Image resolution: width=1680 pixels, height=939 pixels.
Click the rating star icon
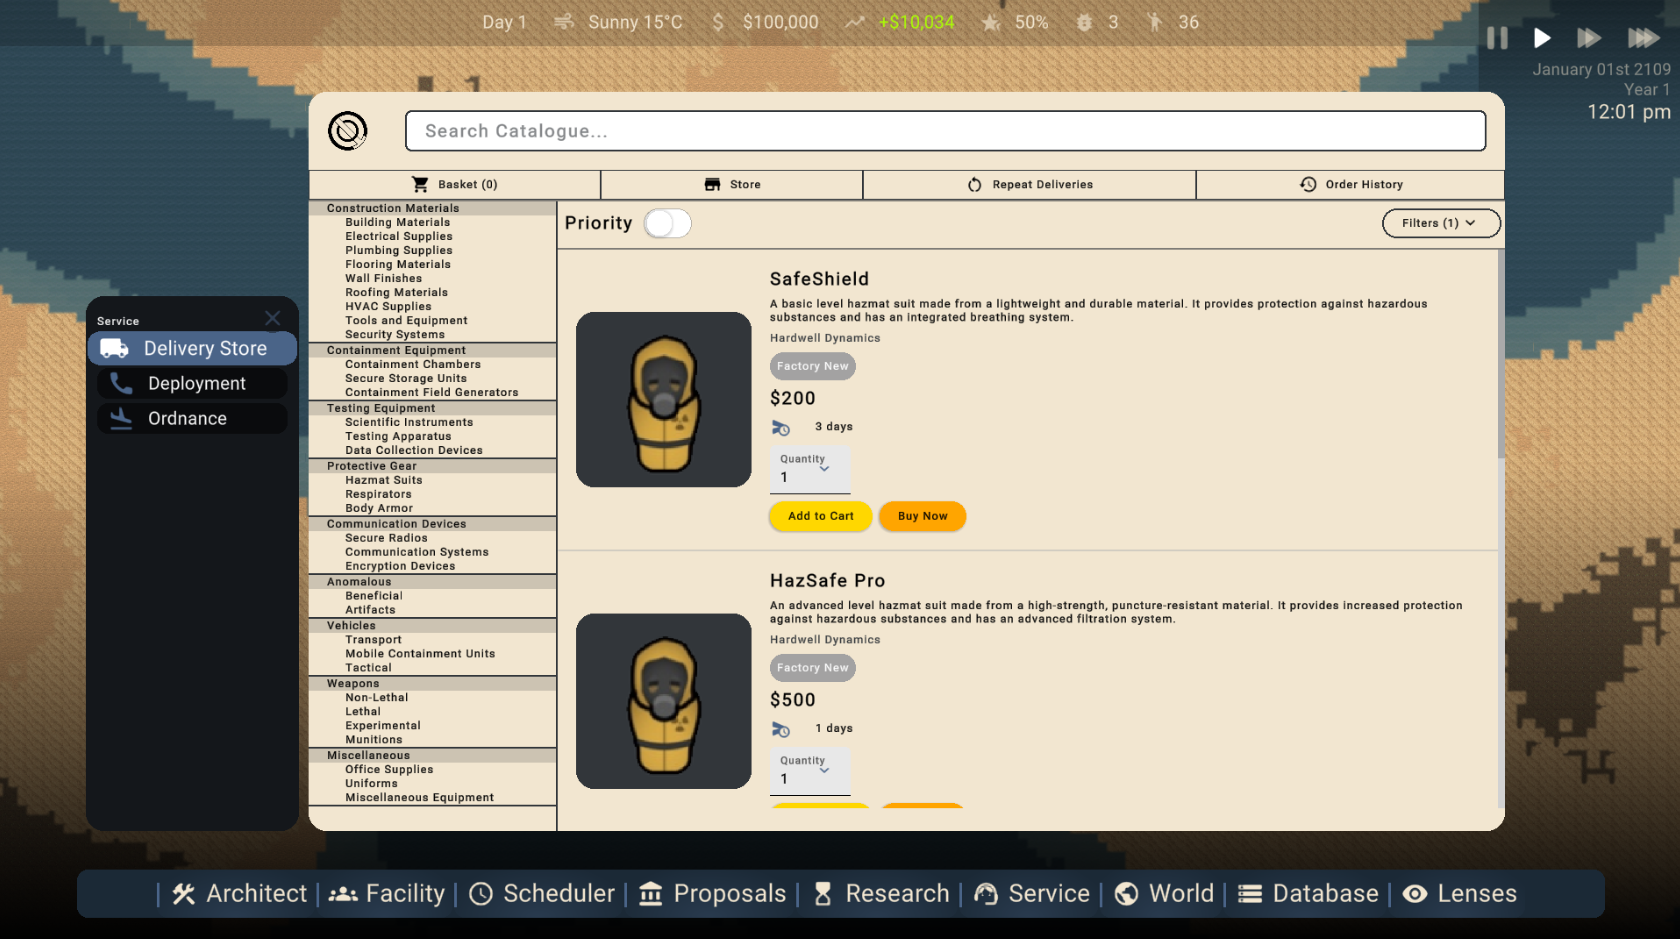[x=991, y=22]
